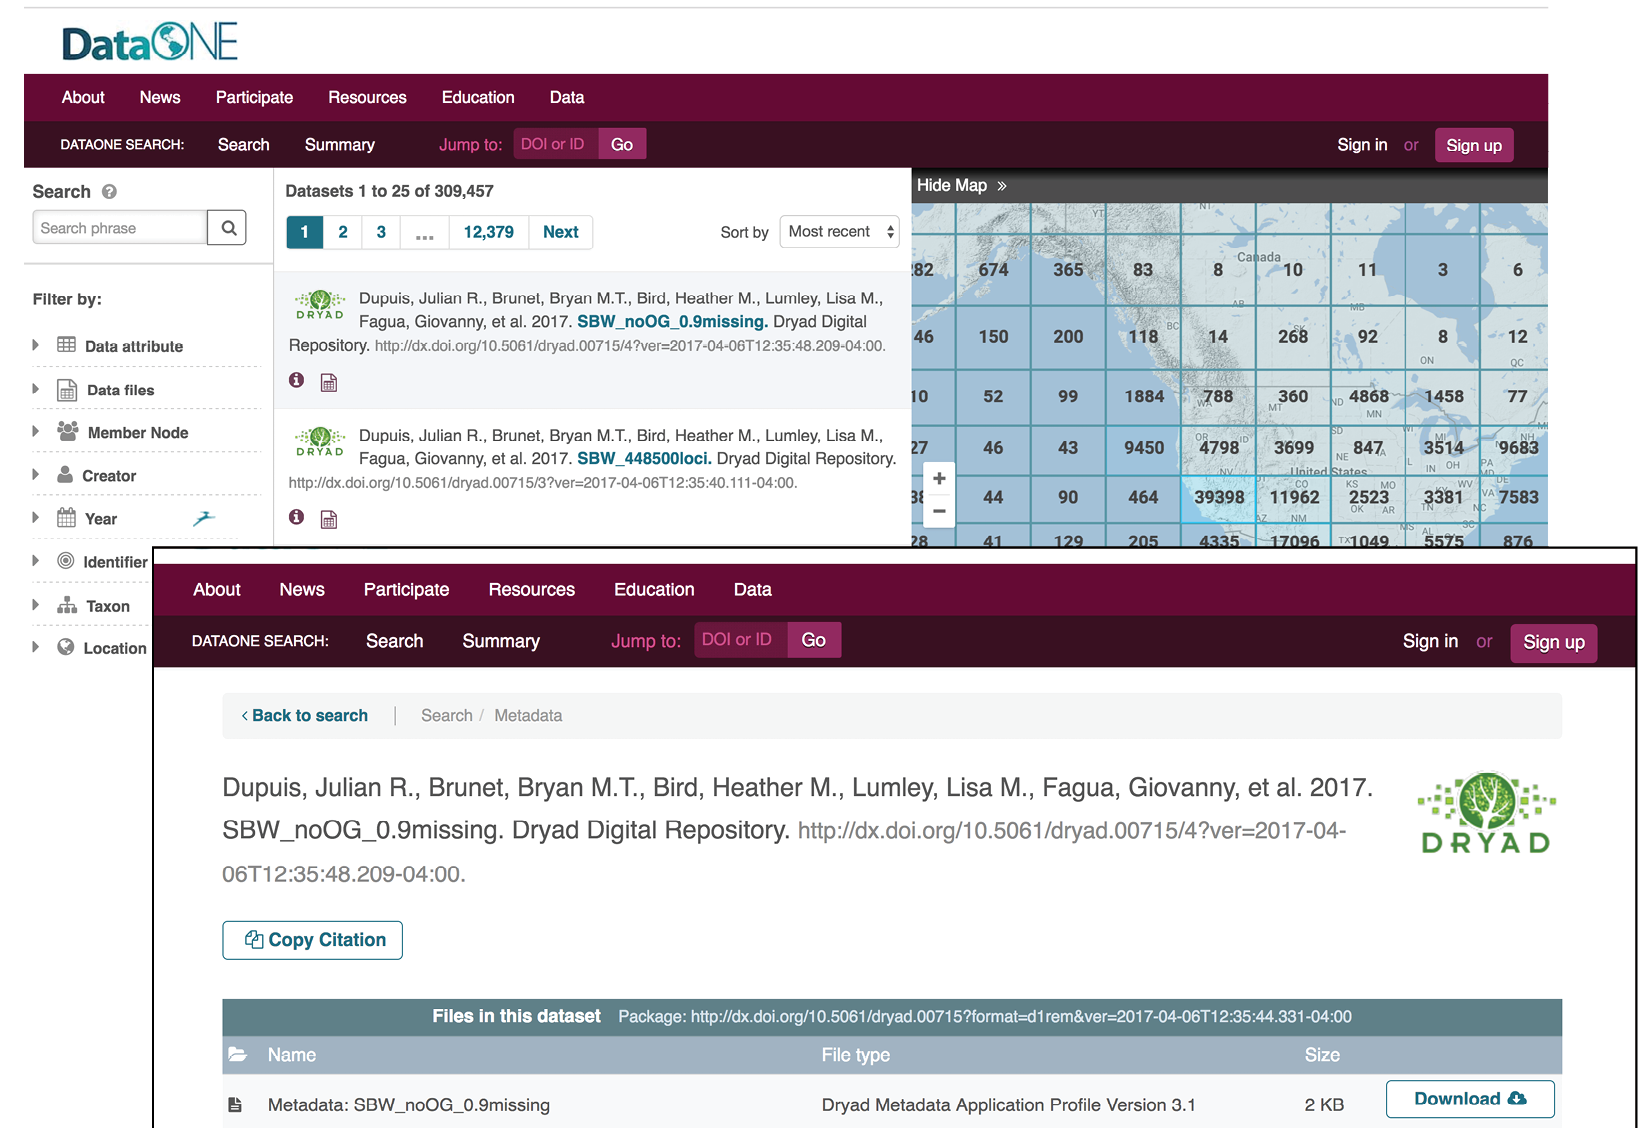Open the Sort by Most recent dropdown
Viewport: 1651px width, 1128px height.
(838, 231)
